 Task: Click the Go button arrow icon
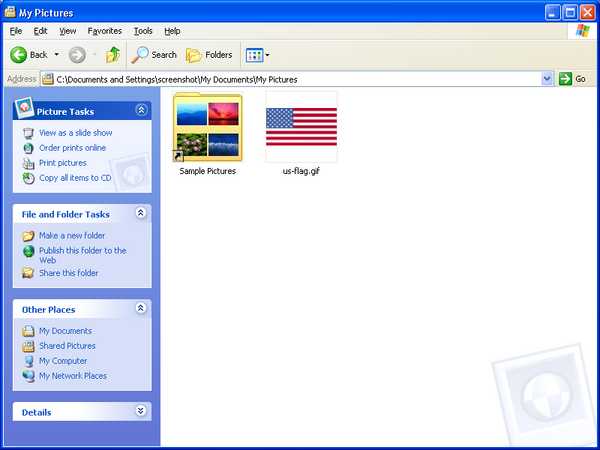[x=565, y=79]
